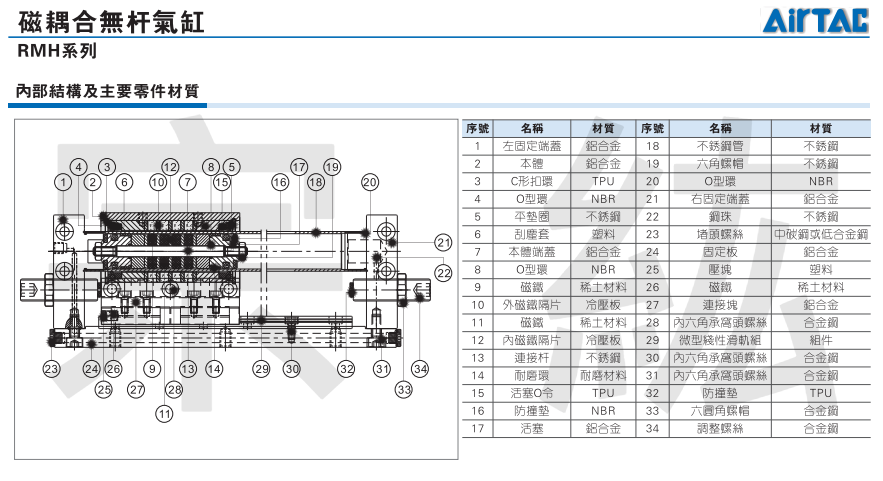Screen dimensions: 883x481
Task: Click callout circle 20 in the diagram
Action: (x=370, y=182)
